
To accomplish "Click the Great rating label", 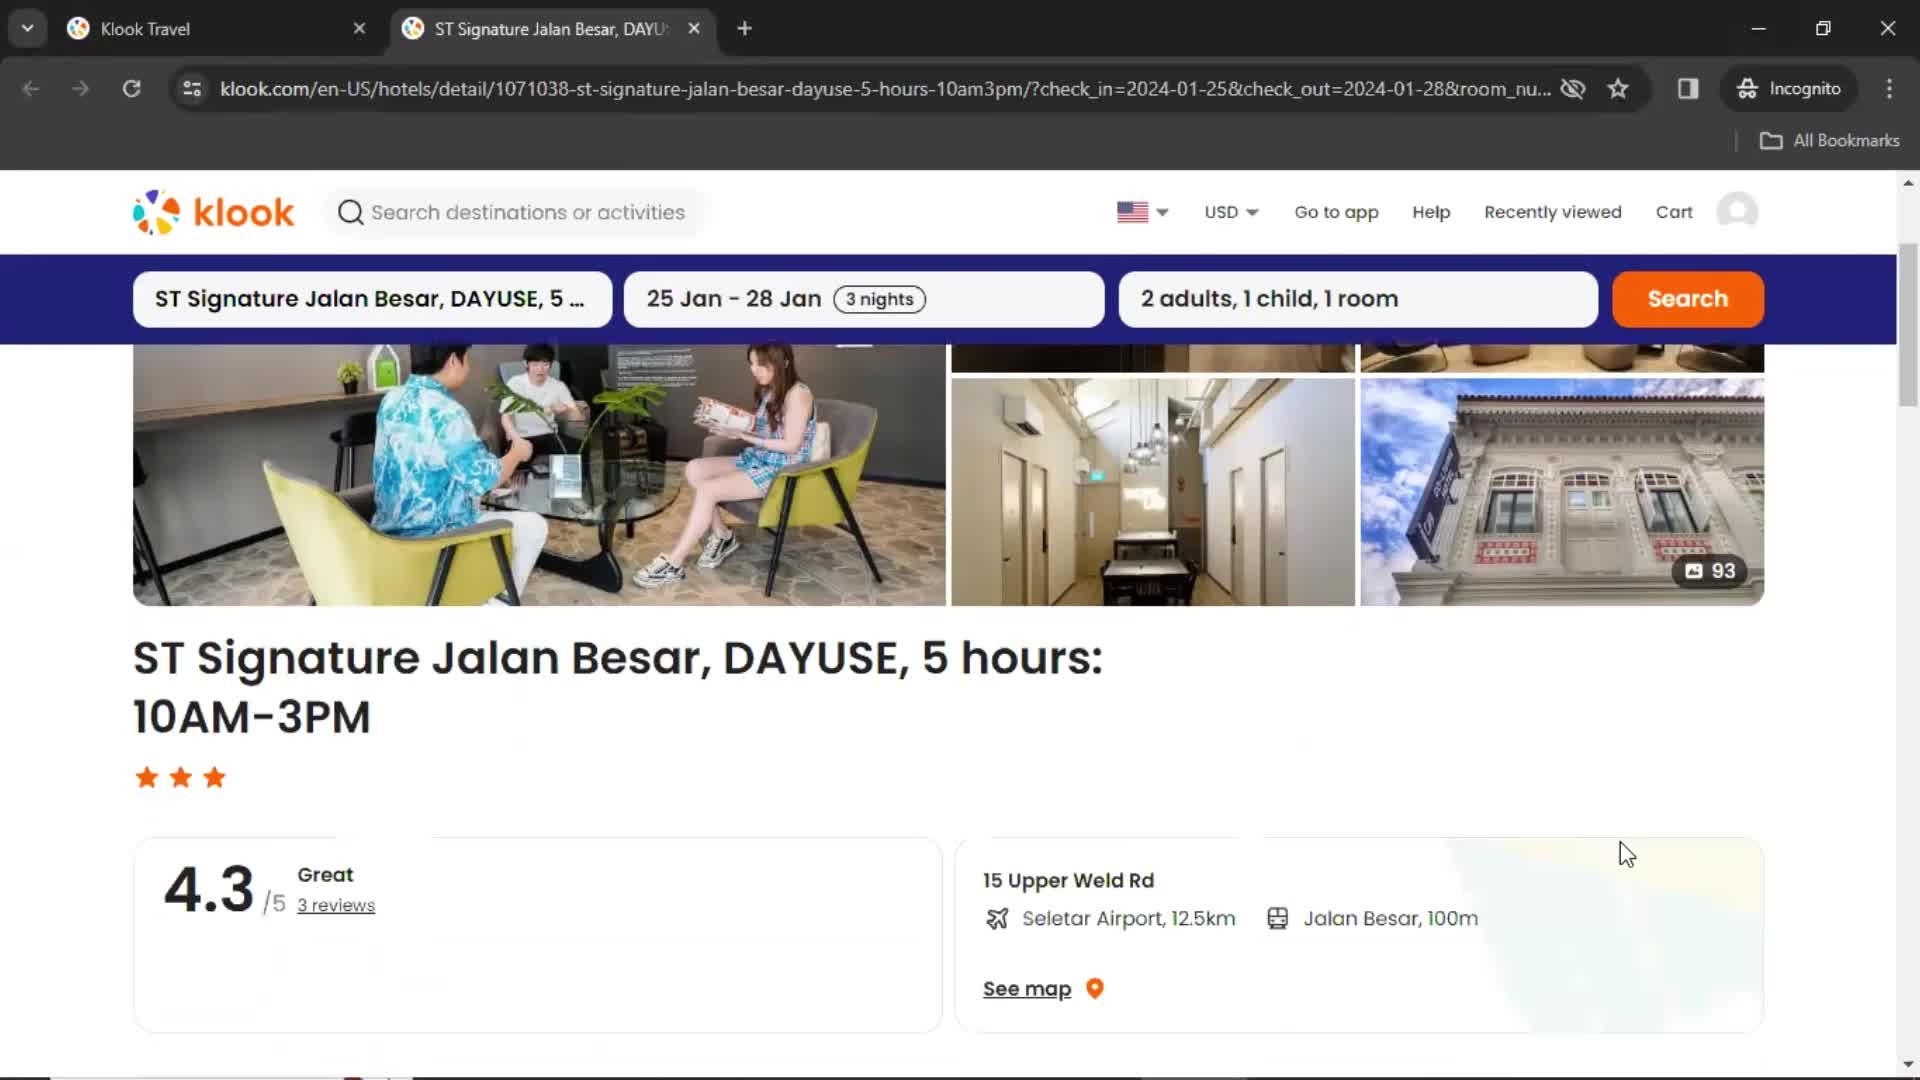I will (325, 875).
